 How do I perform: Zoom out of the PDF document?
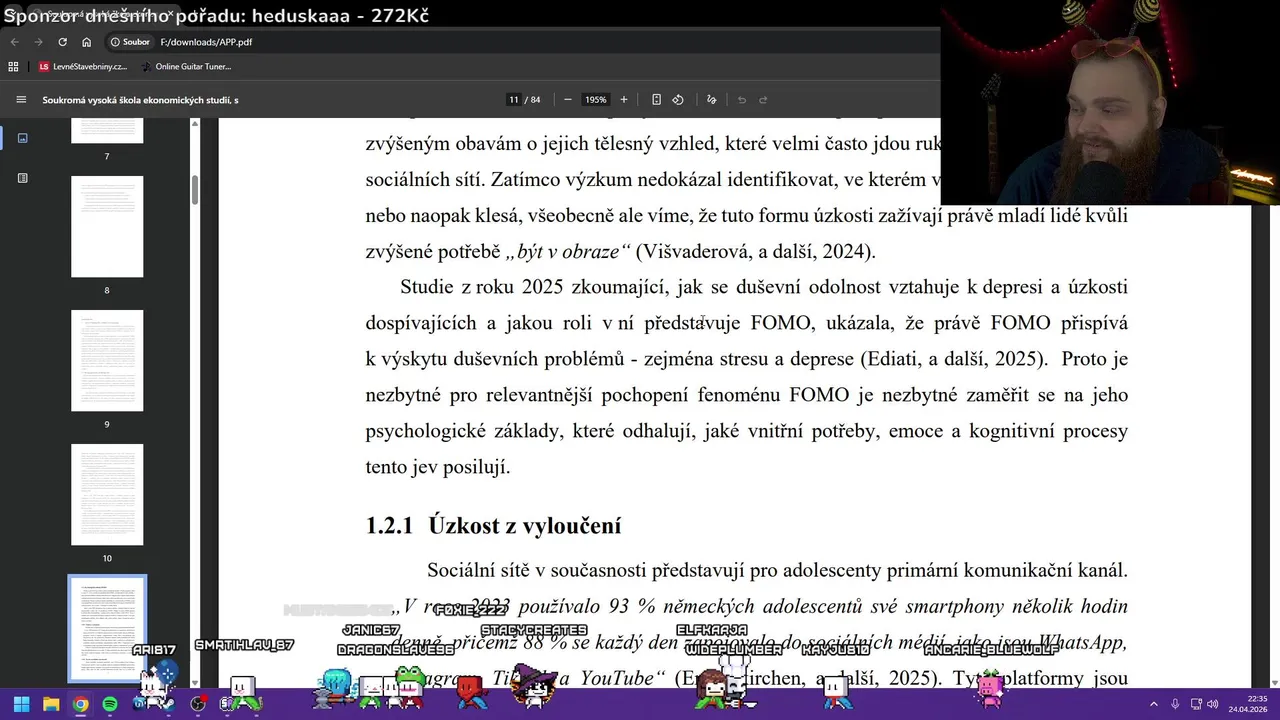568,100
